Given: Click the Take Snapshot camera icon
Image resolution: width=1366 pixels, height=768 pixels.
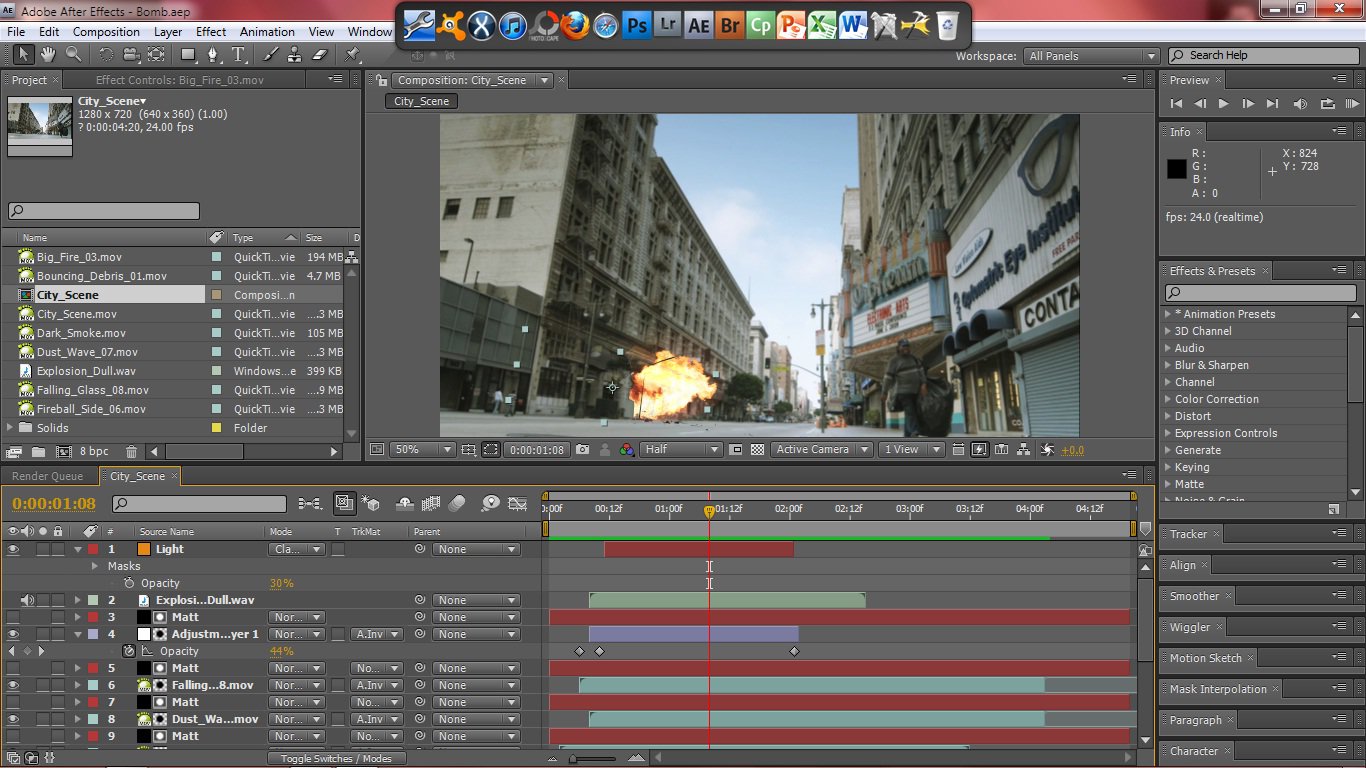Looking at the screenshot, I should coord(583,450).
